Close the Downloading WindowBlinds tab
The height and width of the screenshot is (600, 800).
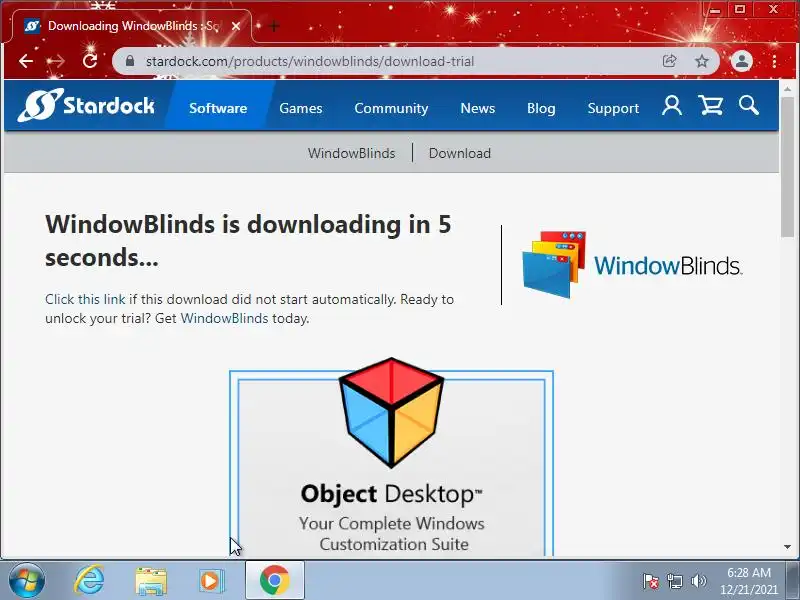(x=236, y=26)
